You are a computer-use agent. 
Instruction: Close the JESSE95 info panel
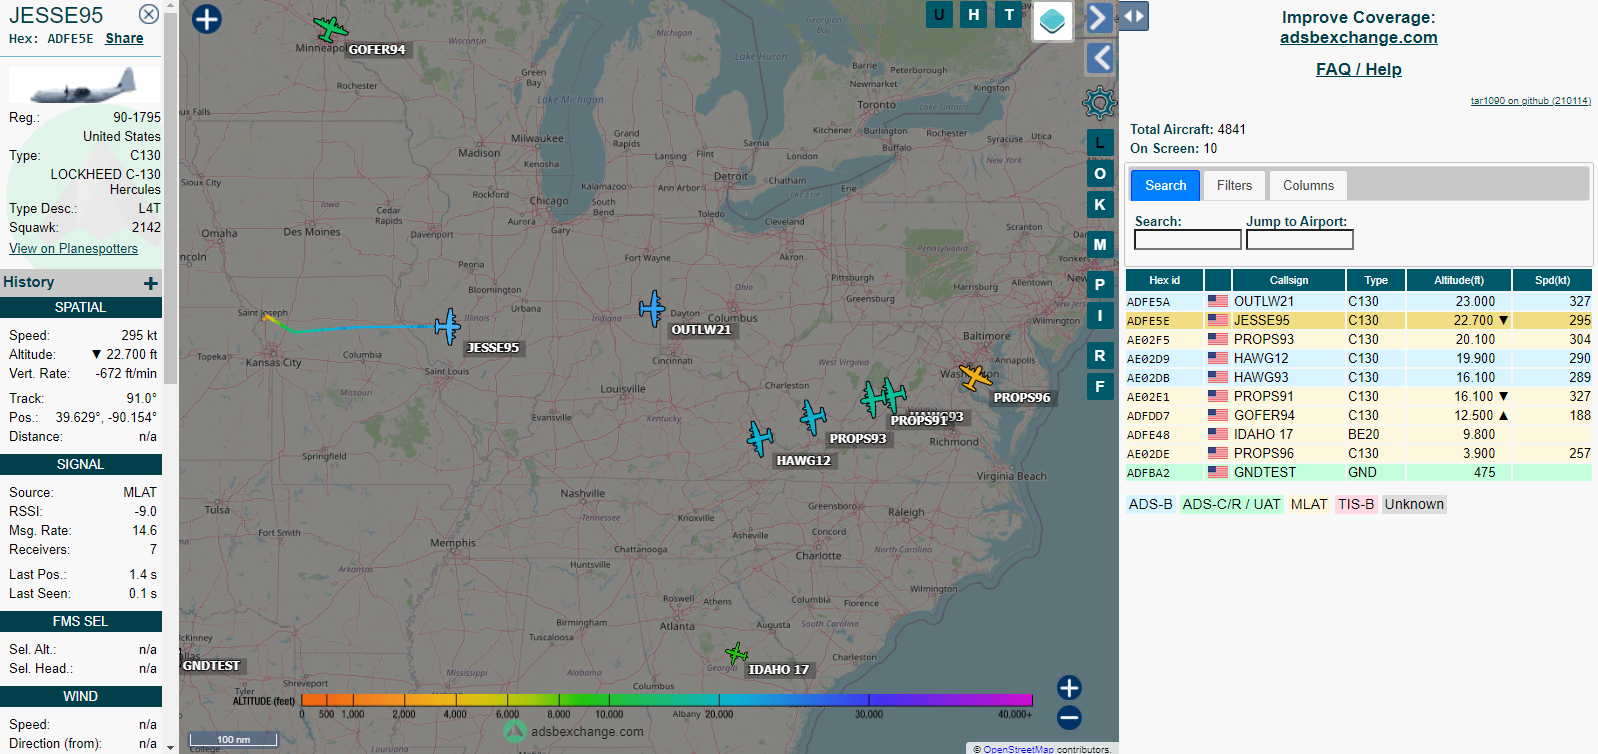[148, 14]
